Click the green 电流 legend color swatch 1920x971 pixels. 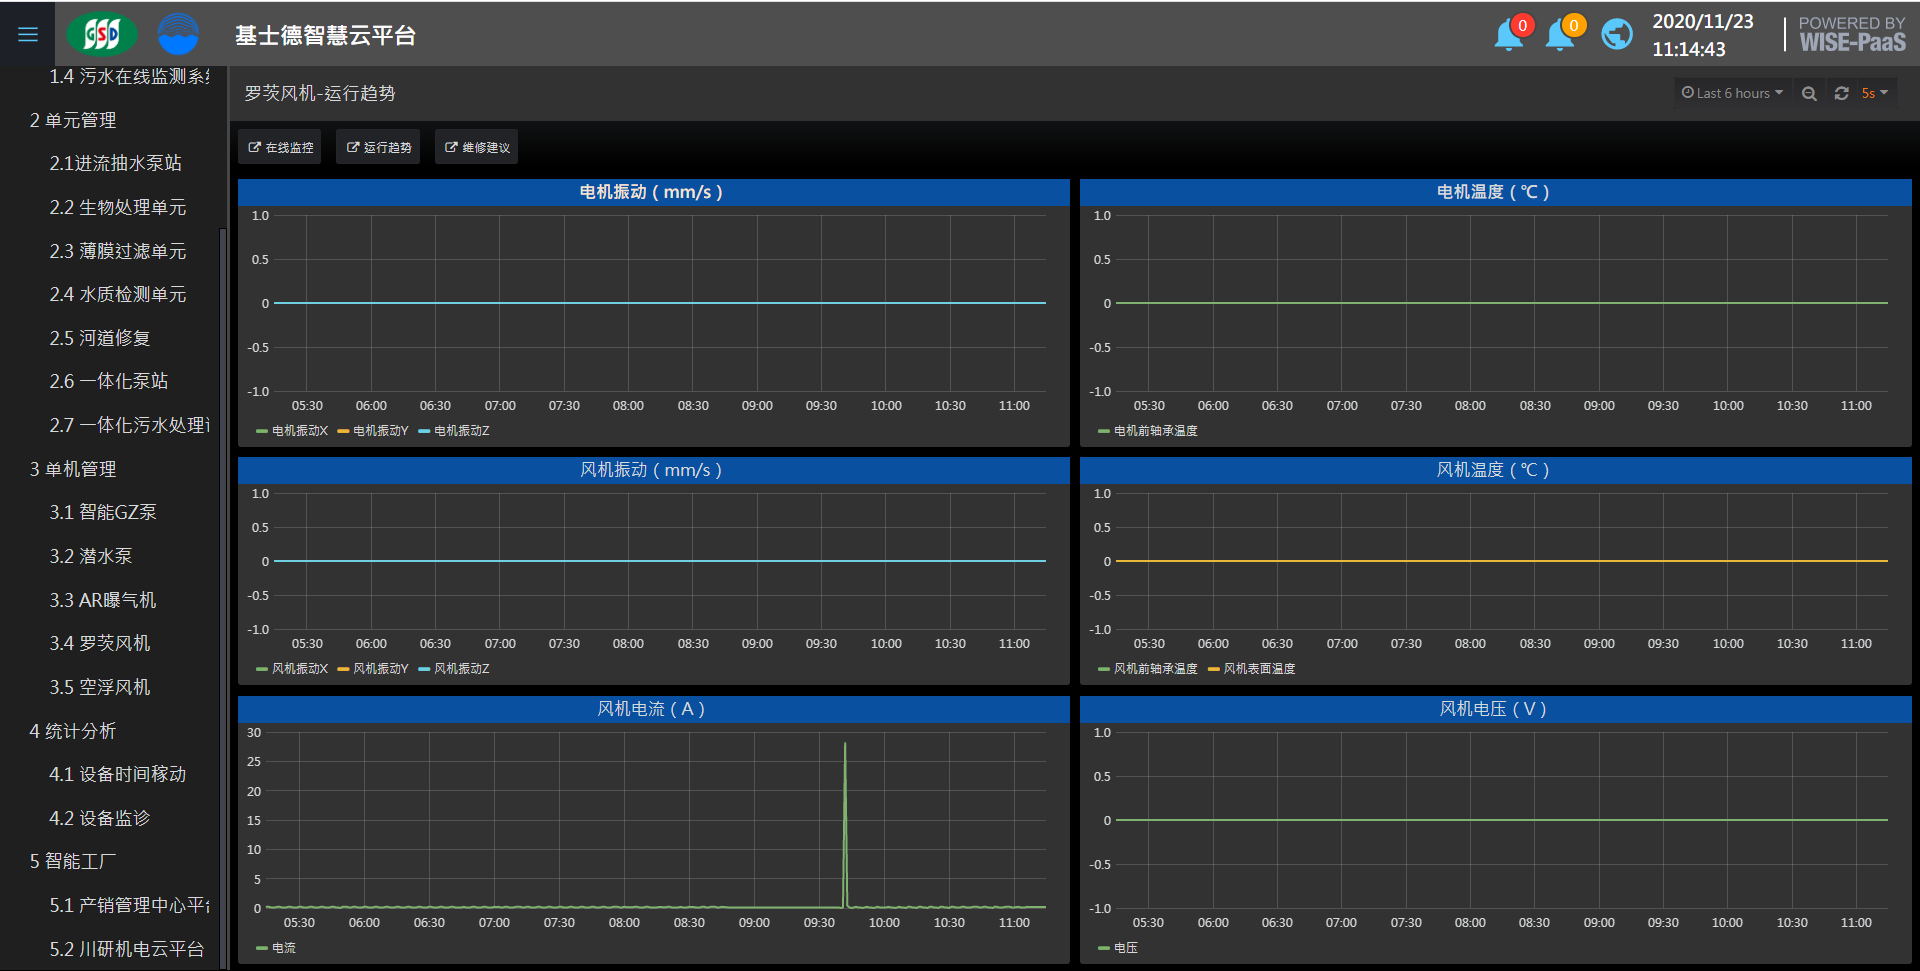tap(262, 948)
